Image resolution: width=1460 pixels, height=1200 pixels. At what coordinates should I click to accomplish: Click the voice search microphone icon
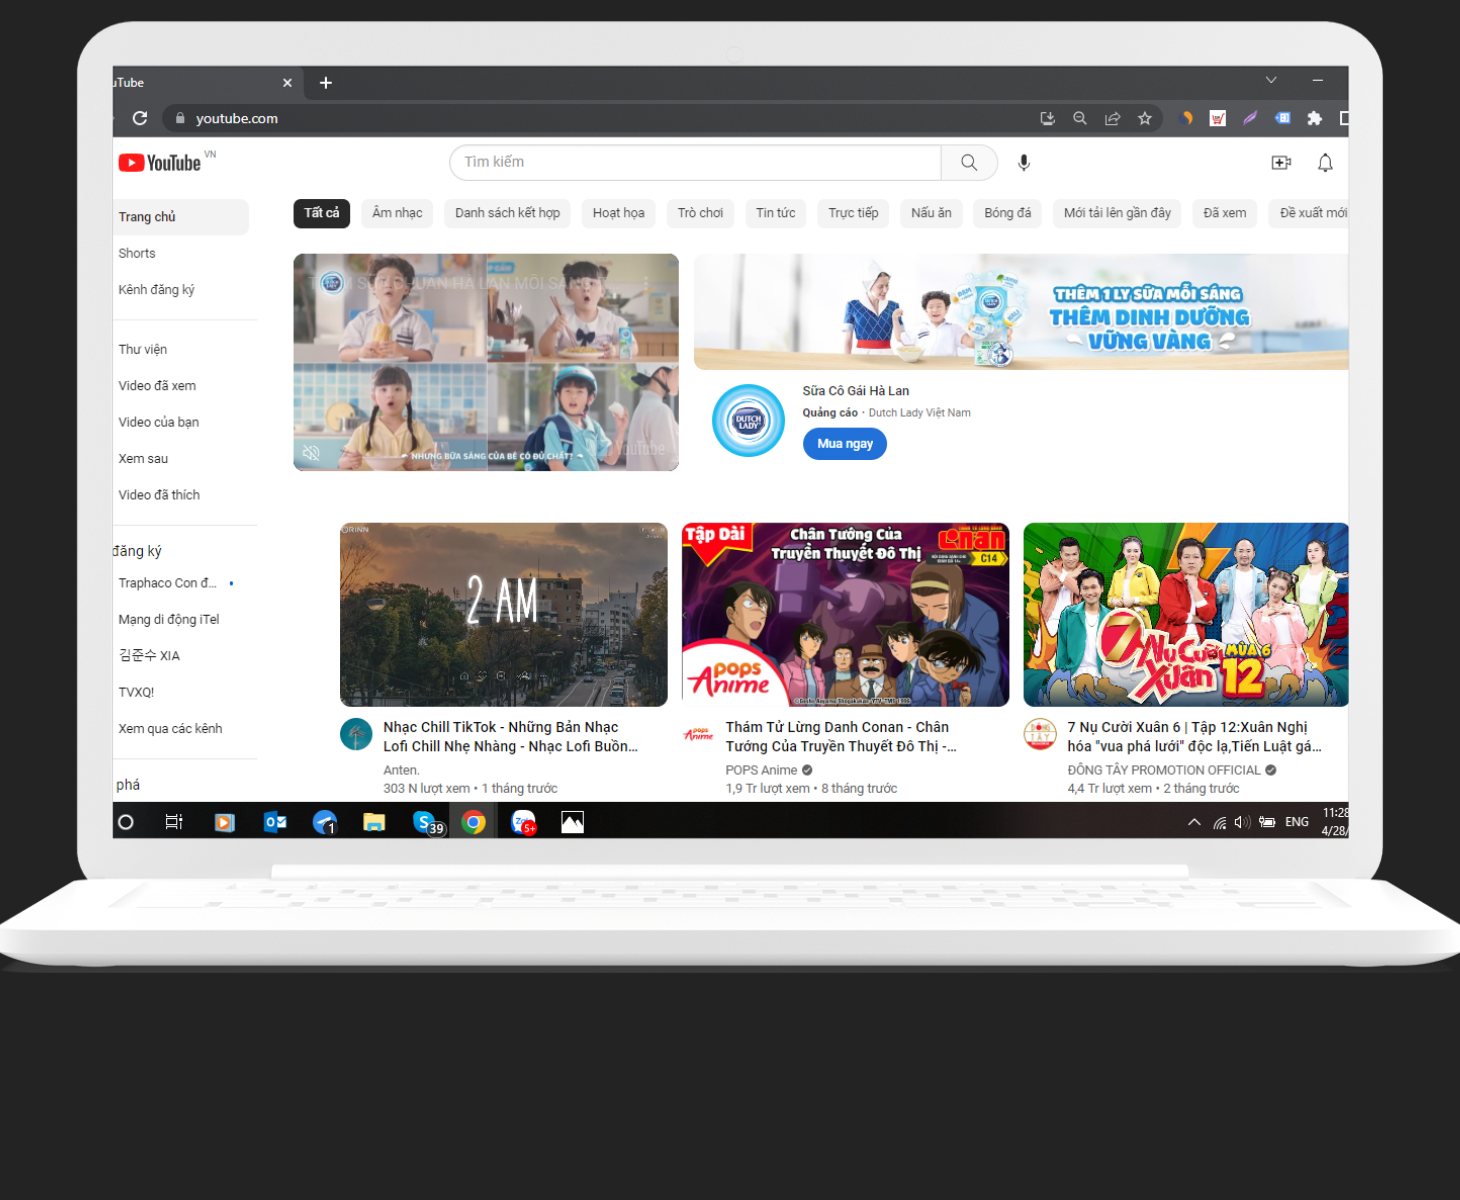(1023, 162)
